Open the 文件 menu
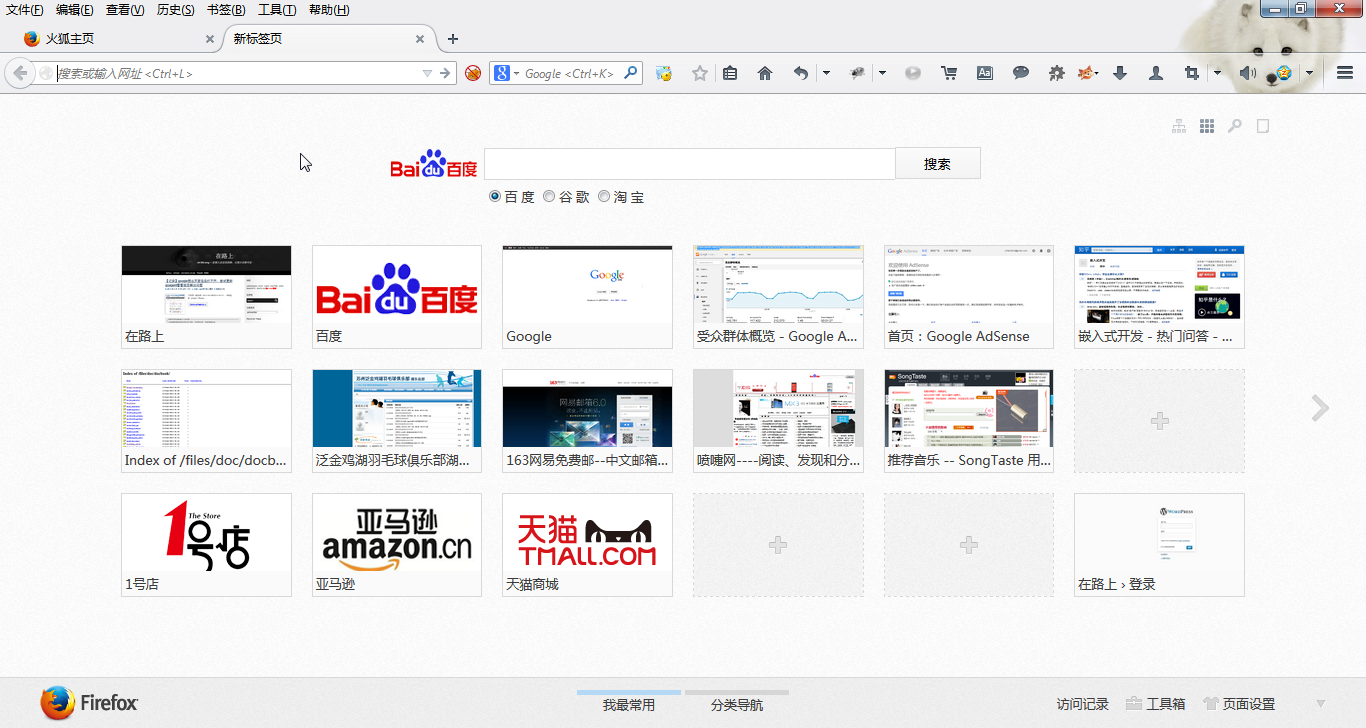The image size is (1366, 728). [25, 10]
